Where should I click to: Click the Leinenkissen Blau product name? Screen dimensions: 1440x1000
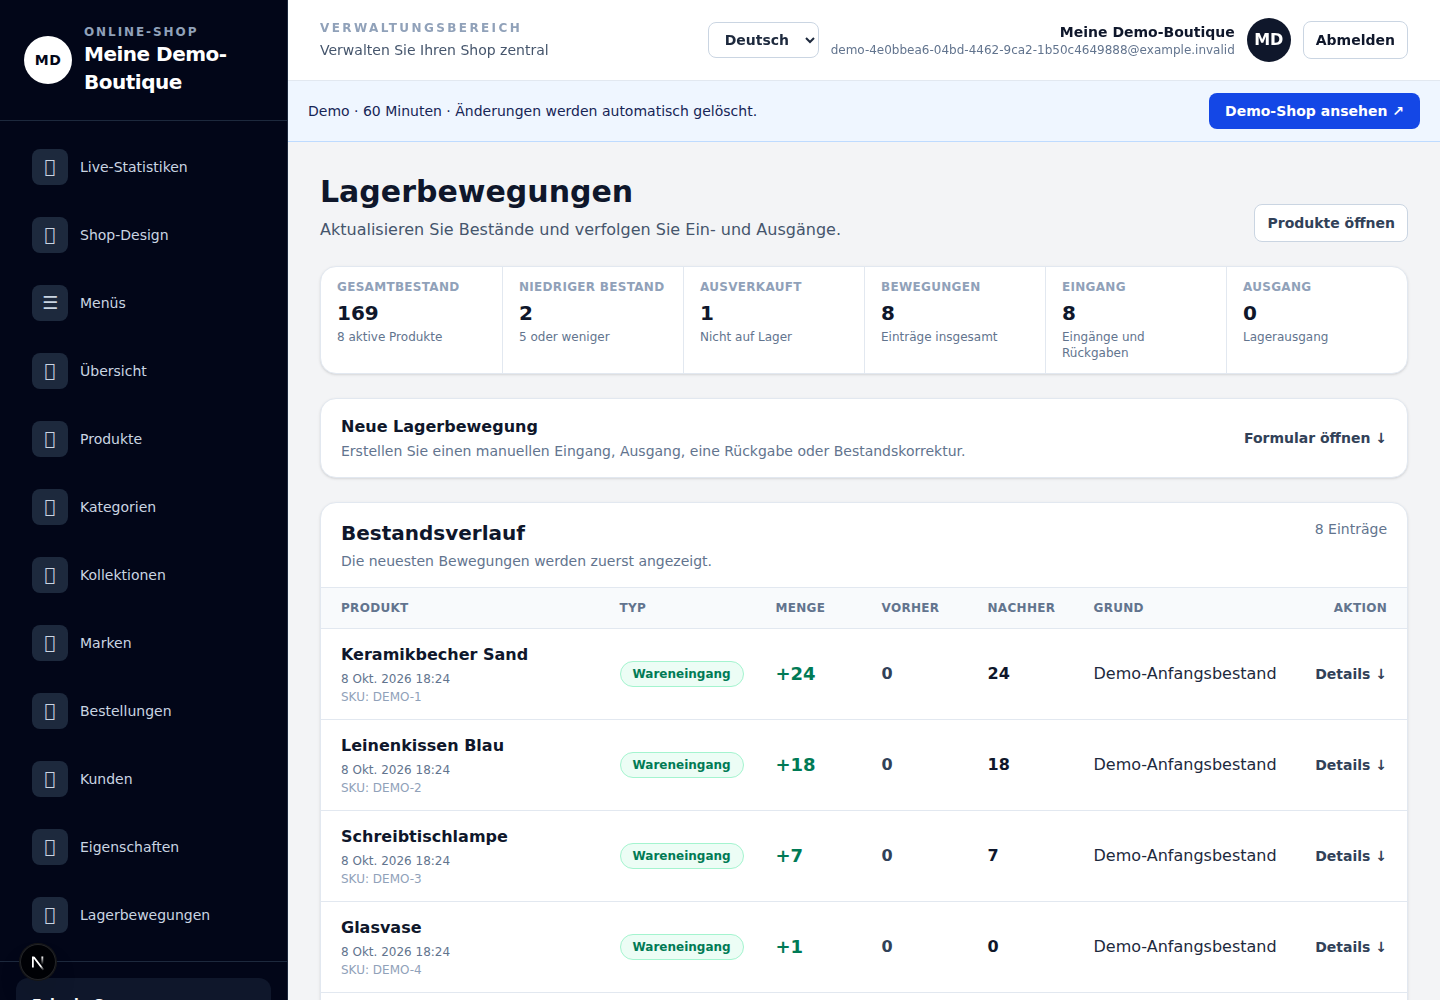pos(422,745)
